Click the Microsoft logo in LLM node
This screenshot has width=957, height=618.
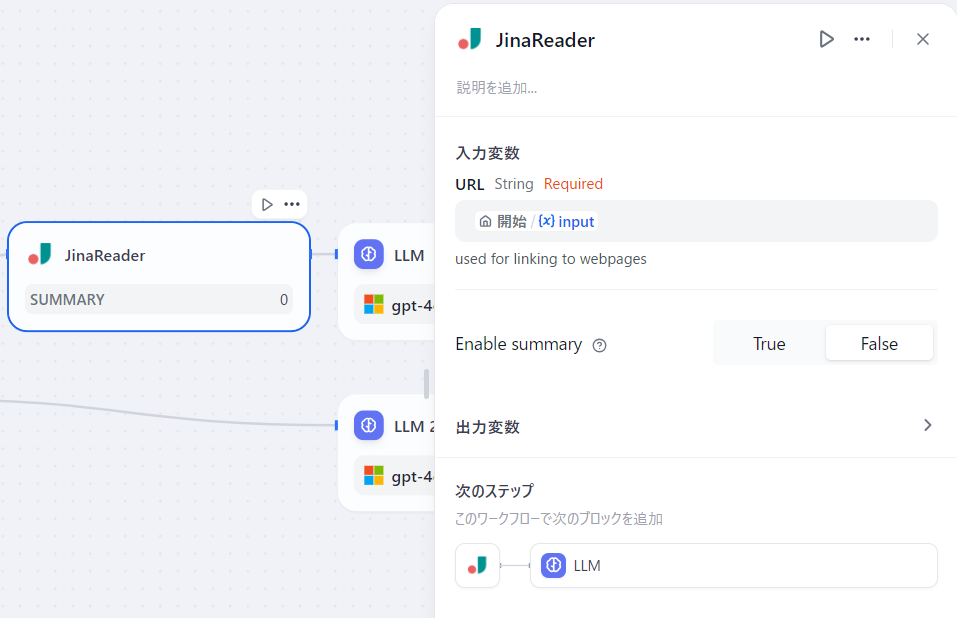click(374, 304)
